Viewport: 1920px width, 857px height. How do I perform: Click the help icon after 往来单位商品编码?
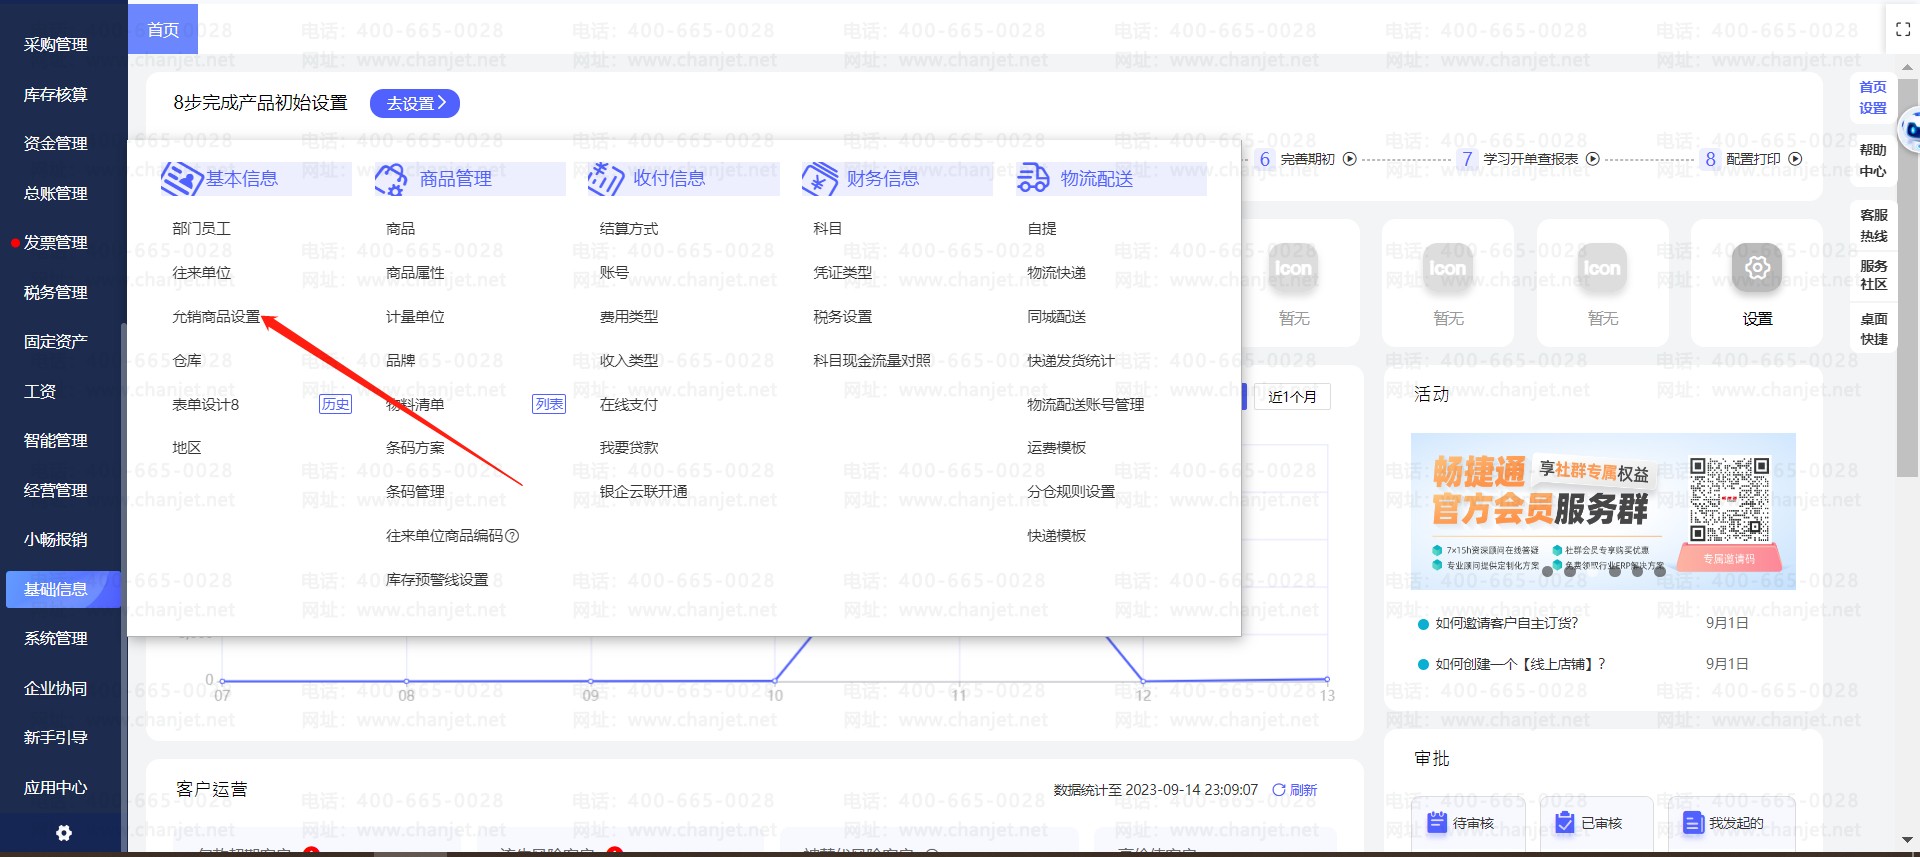tap(512, 536)
